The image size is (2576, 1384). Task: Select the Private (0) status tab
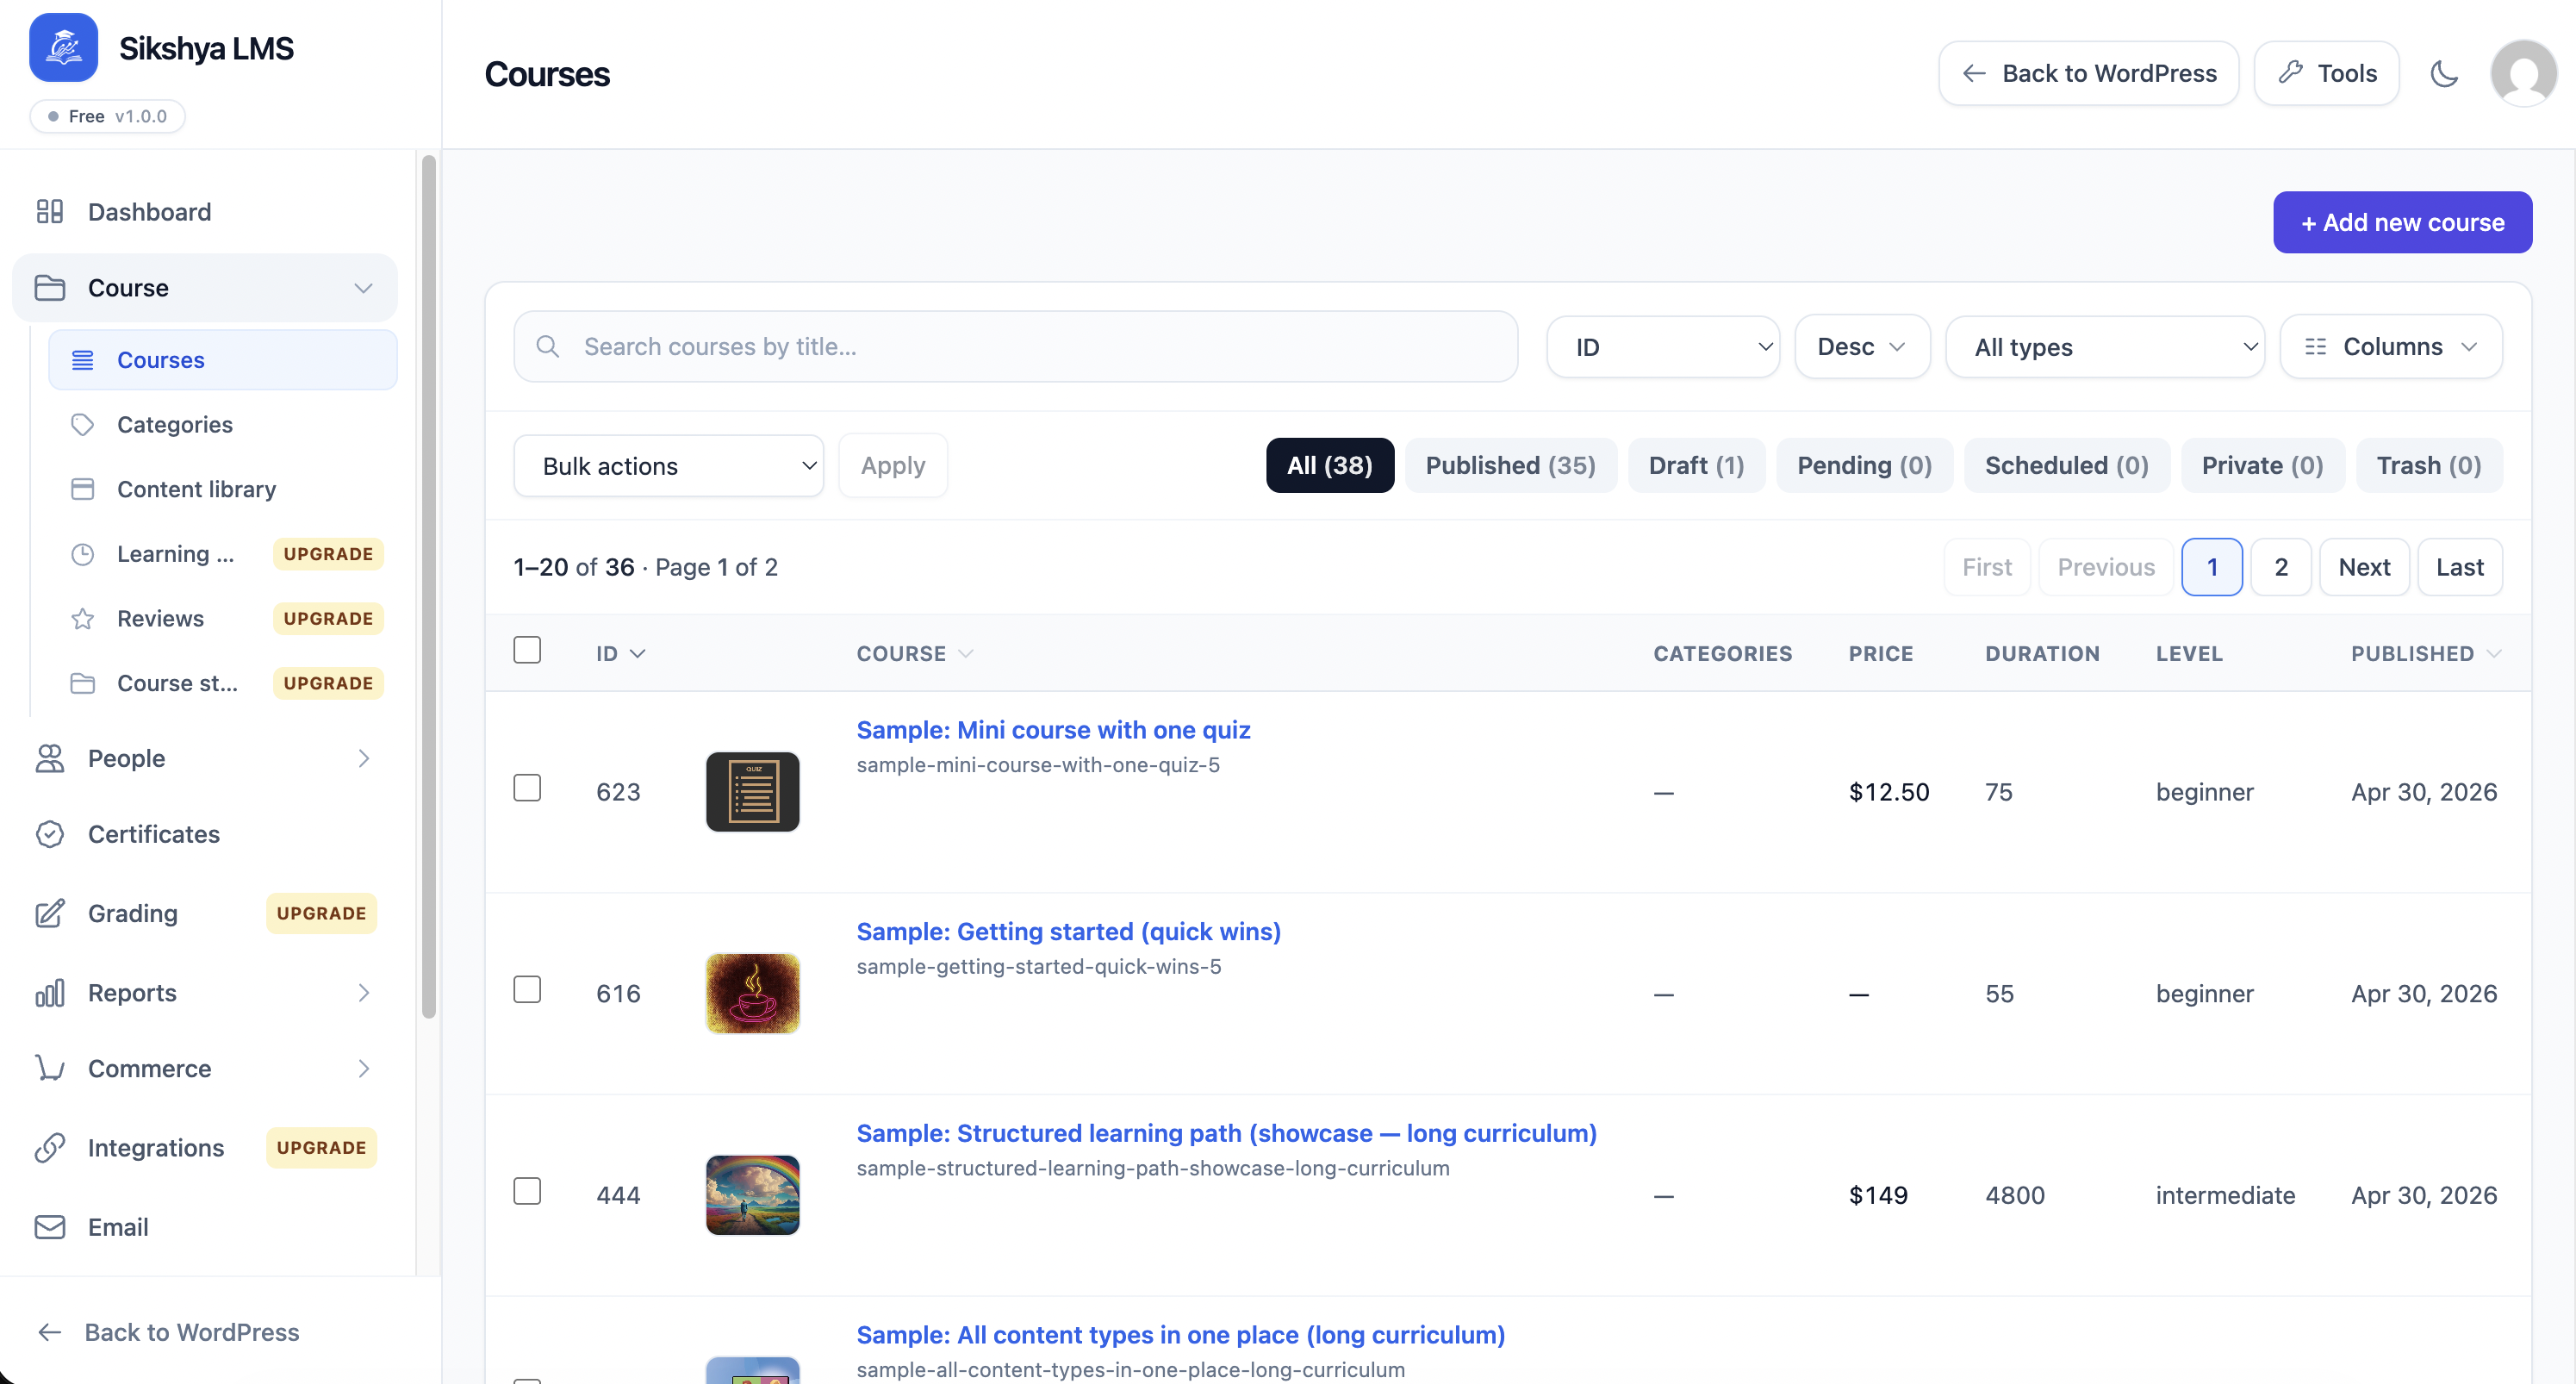point(2262,465)
